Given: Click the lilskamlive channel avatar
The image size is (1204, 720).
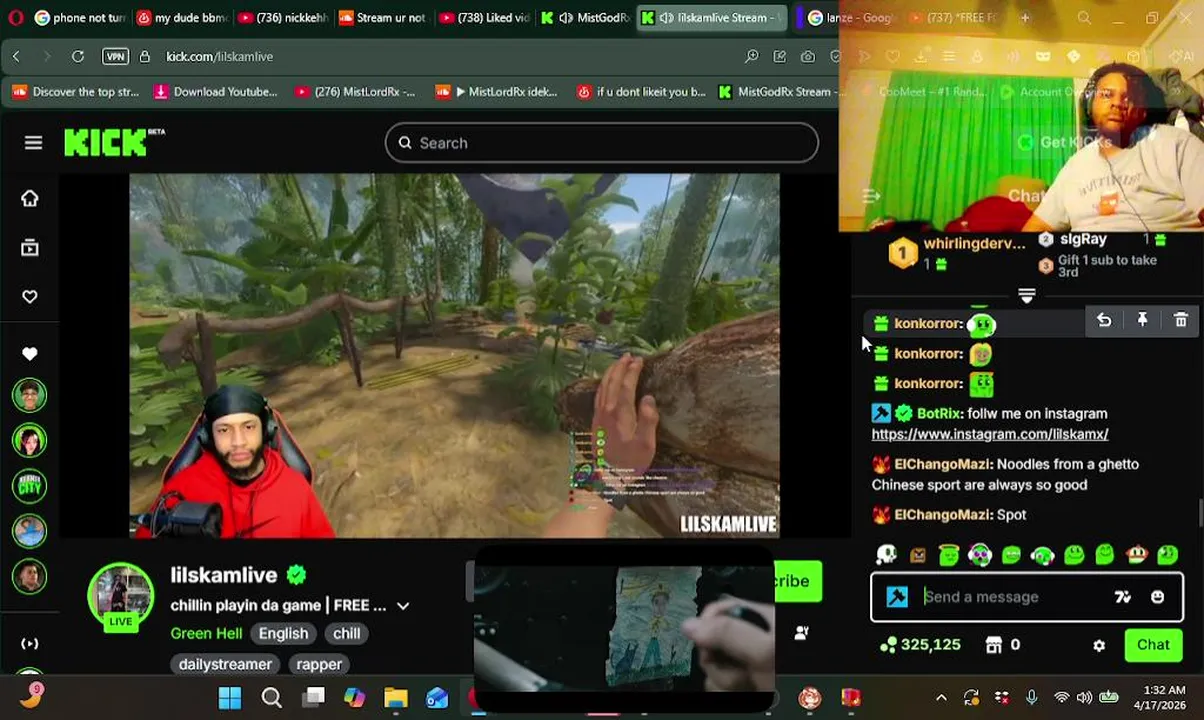Looking at the screenshot, I should tap(120, 595).
